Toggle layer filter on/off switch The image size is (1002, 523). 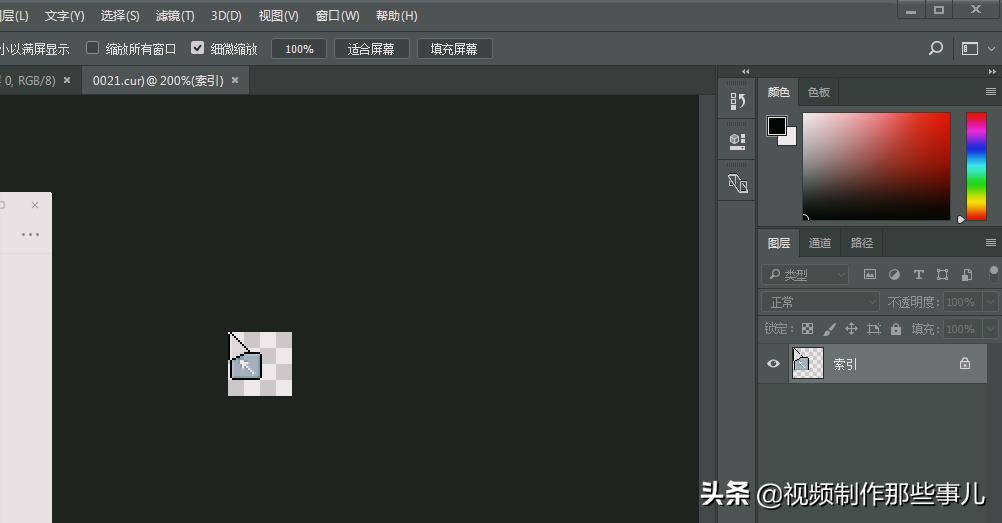tap(994, 273)
